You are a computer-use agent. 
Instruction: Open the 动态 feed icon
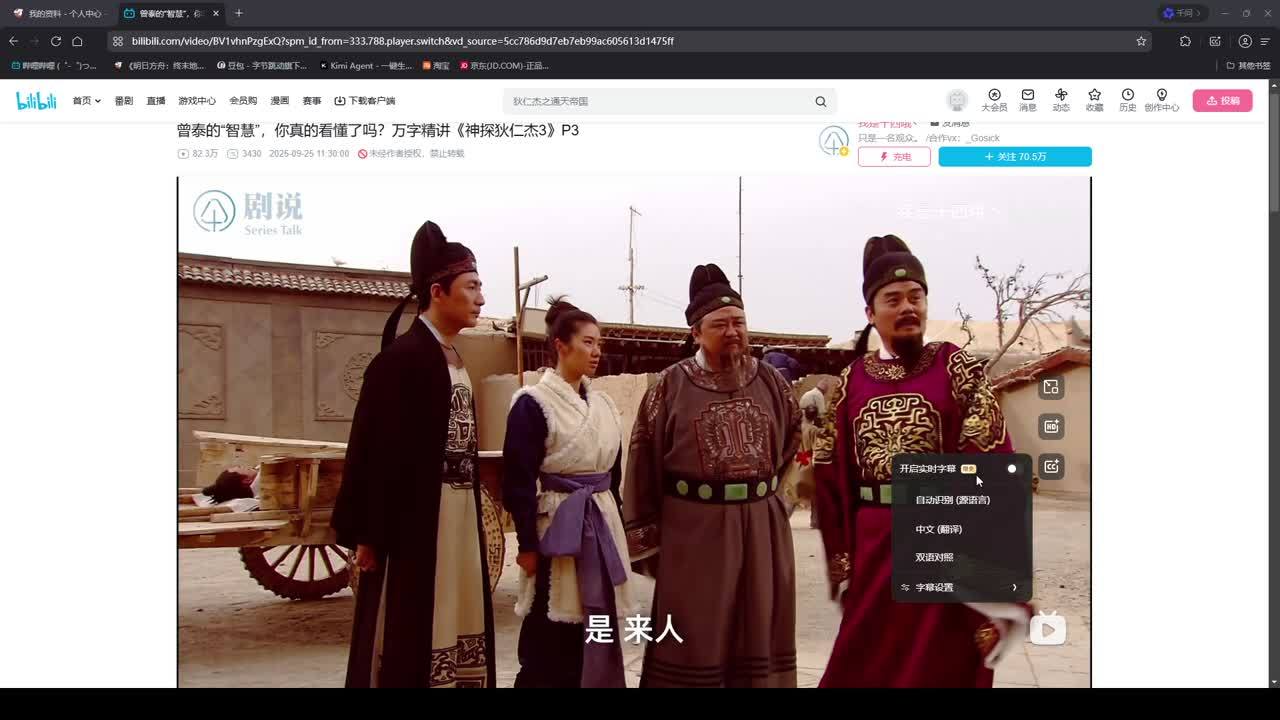pyautogui.click(x=1061, y=100)
